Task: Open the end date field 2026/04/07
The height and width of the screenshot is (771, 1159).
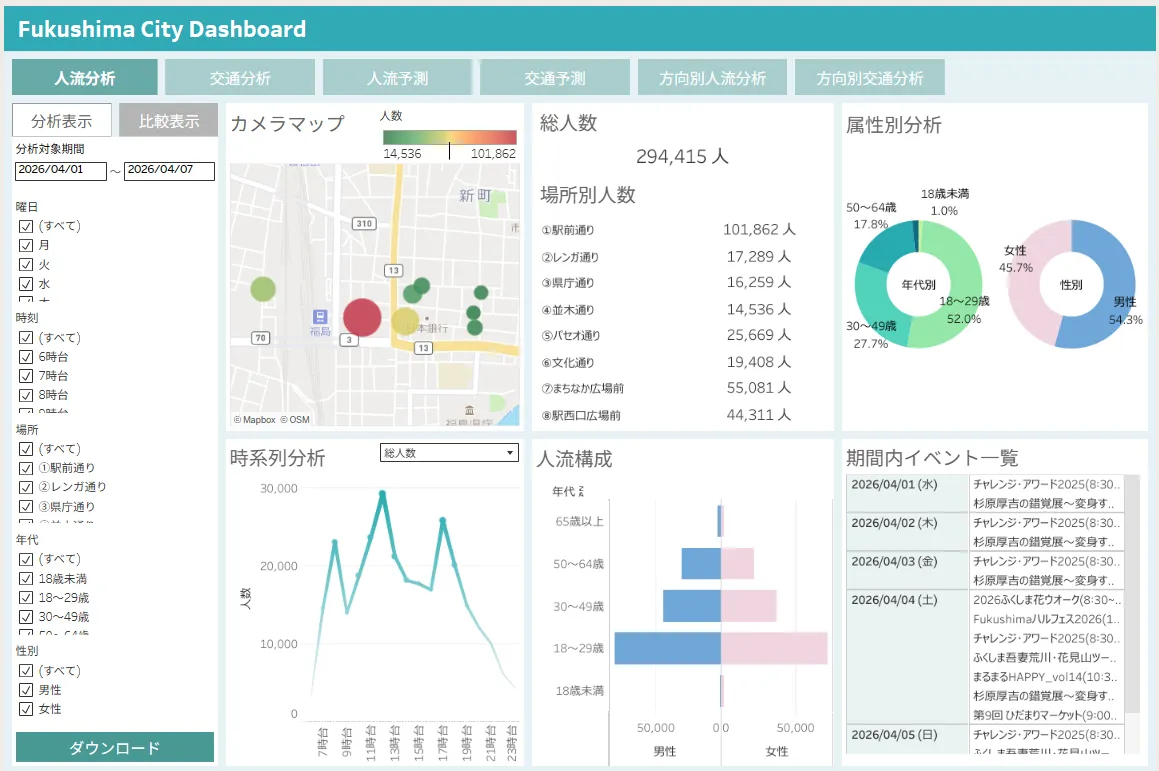Action: [x=169, y=171]
